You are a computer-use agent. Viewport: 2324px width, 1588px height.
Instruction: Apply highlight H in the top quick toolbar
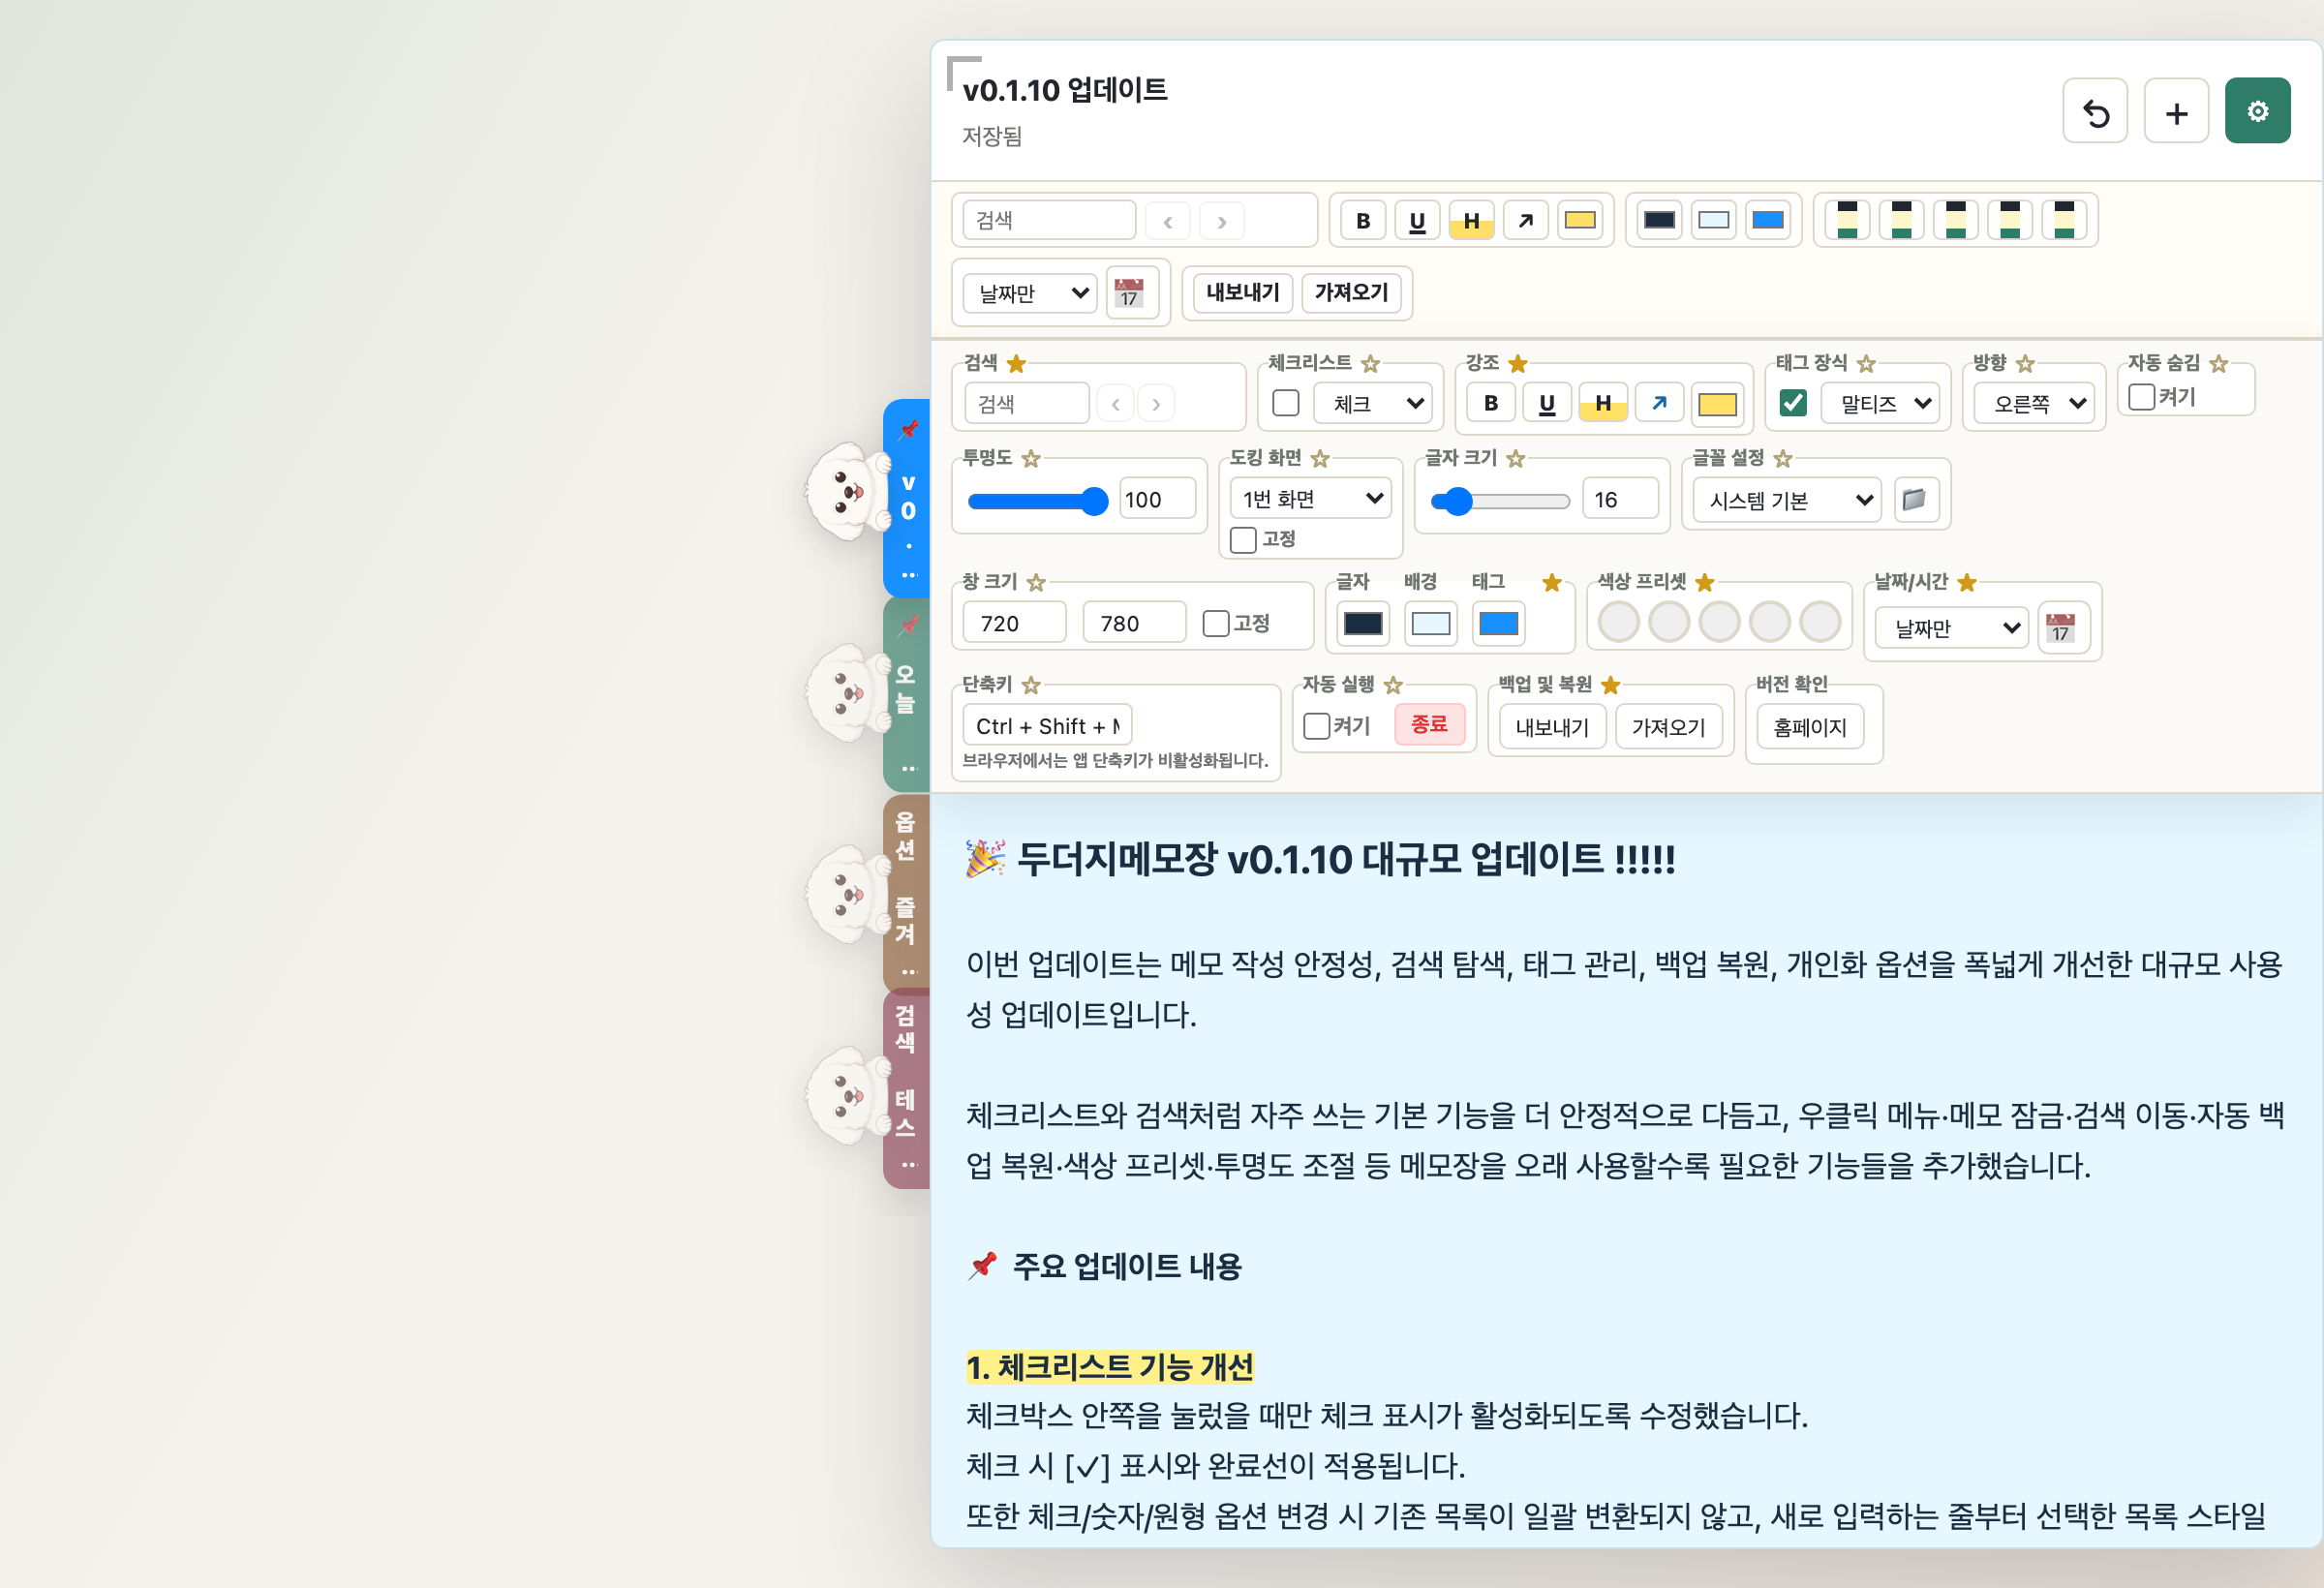pyautogui.click(x=1471, y=220)
